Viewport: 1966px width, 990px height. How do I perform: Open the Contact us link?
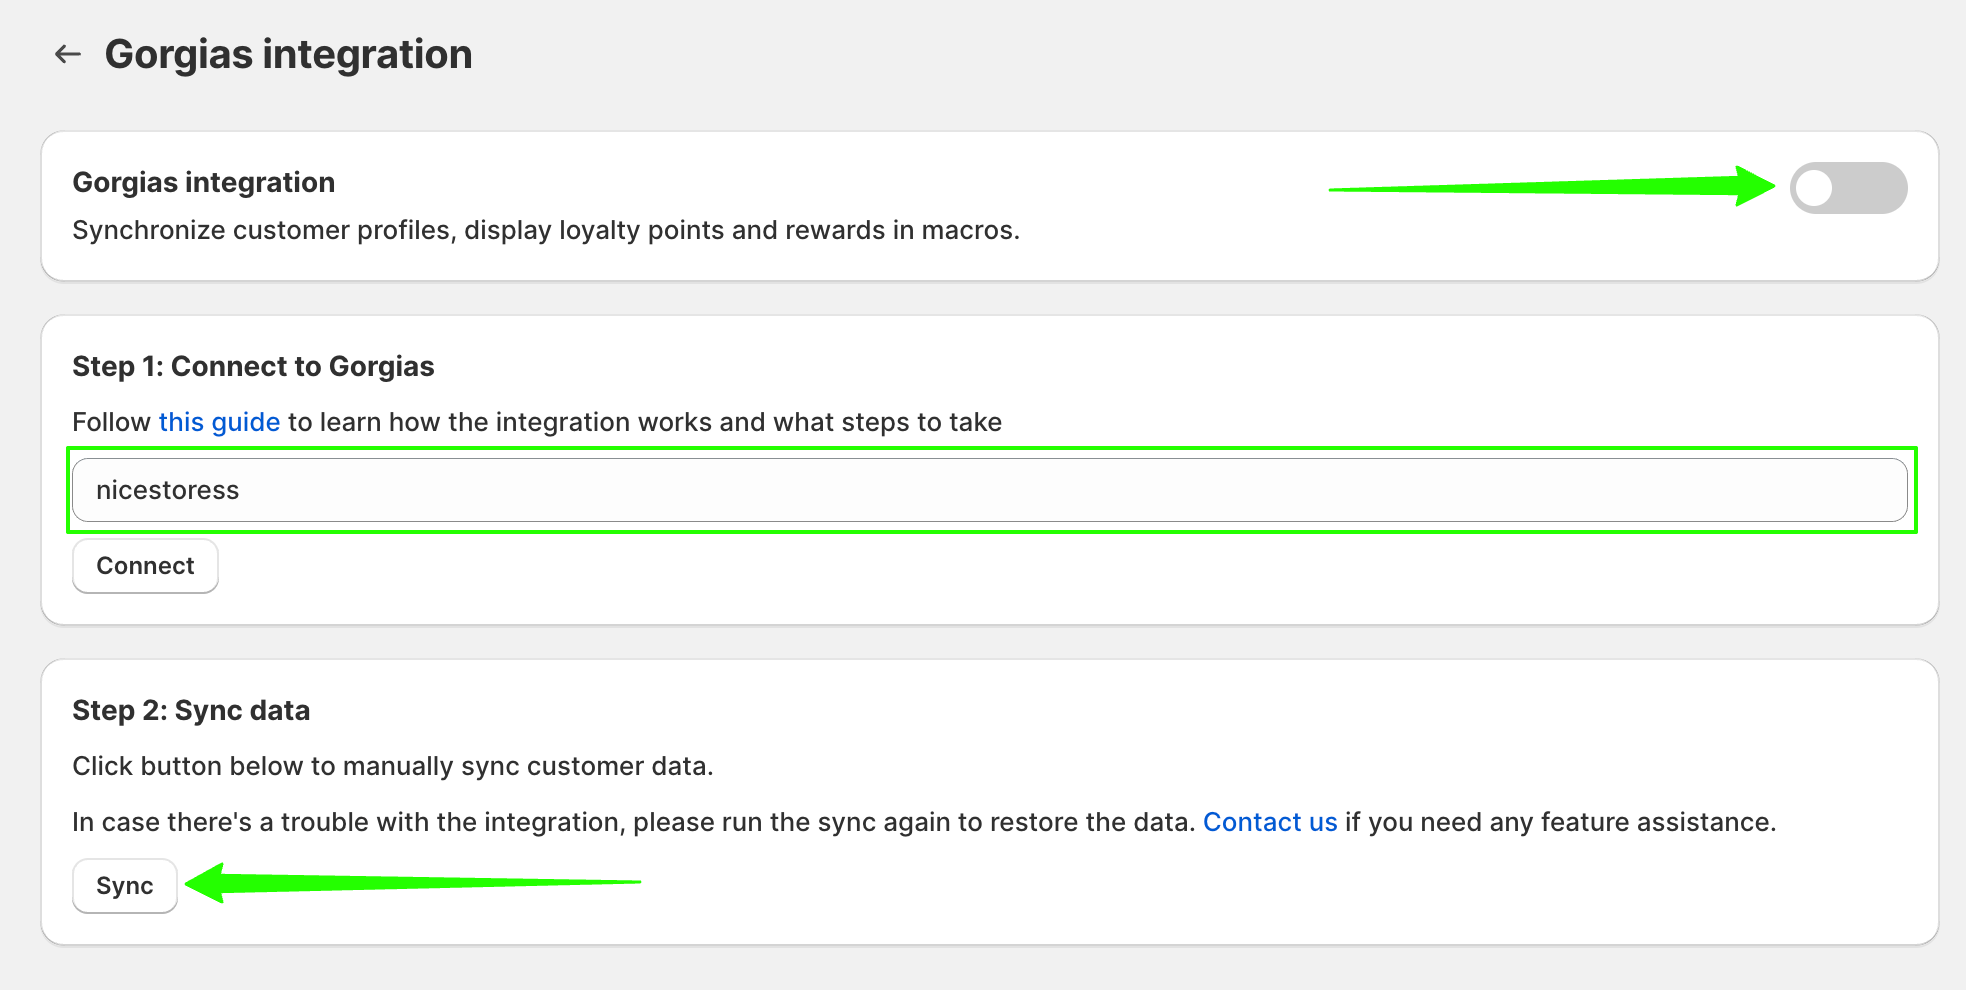tap(1270, 822)
